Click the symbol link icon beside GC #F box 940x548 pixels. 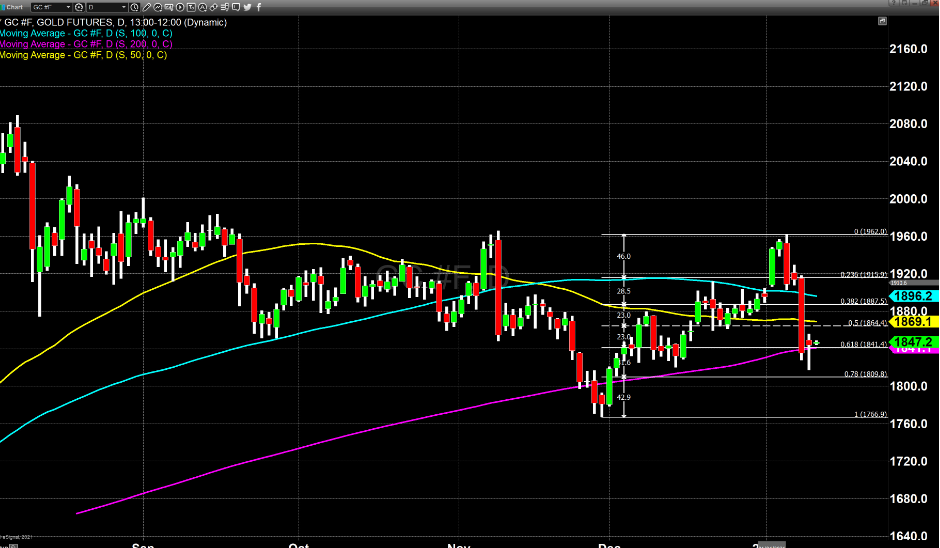79,7
